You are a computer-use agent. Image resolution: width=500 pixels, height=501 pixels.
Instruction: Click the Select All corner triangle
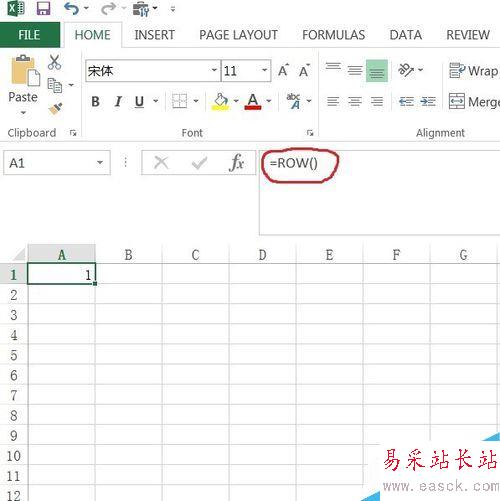[19, 254]
